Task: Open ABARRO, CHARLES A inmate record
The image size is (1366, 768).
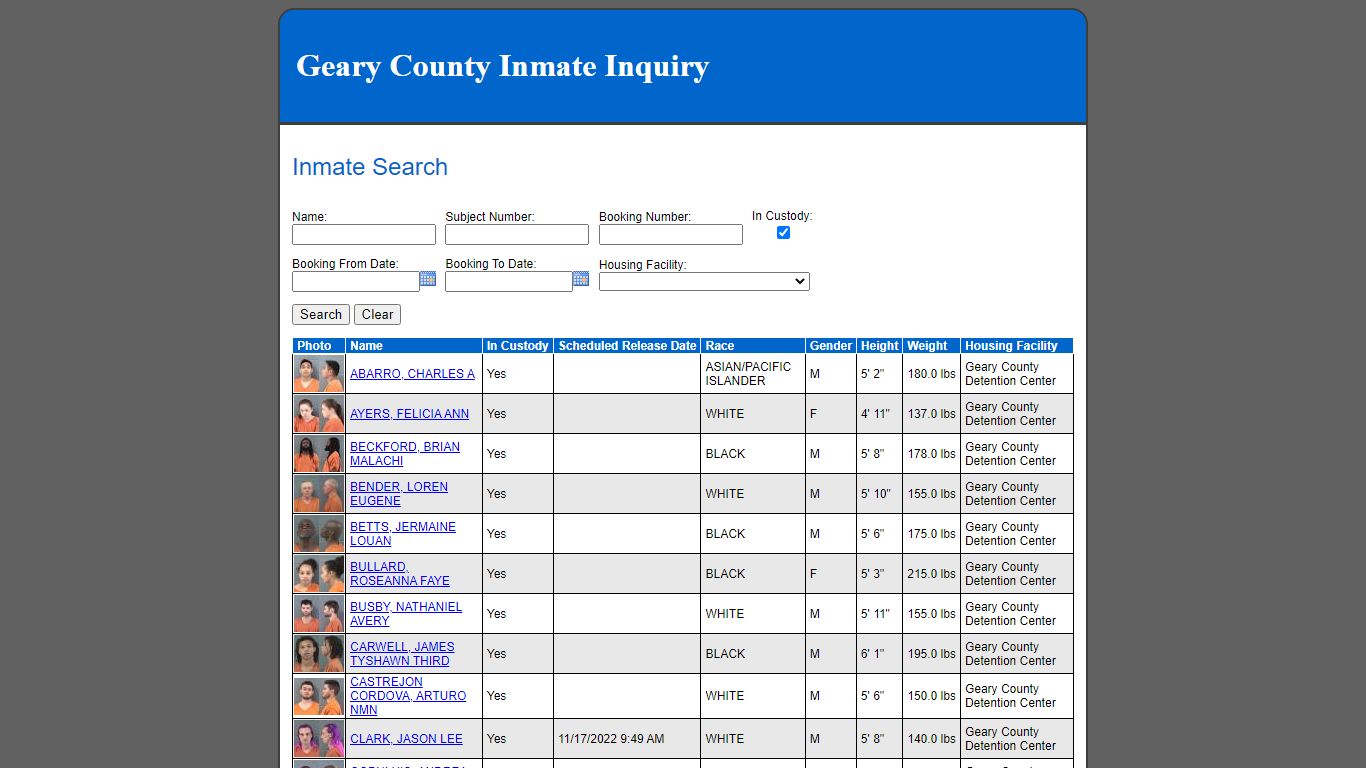Action: pos(412,374)
